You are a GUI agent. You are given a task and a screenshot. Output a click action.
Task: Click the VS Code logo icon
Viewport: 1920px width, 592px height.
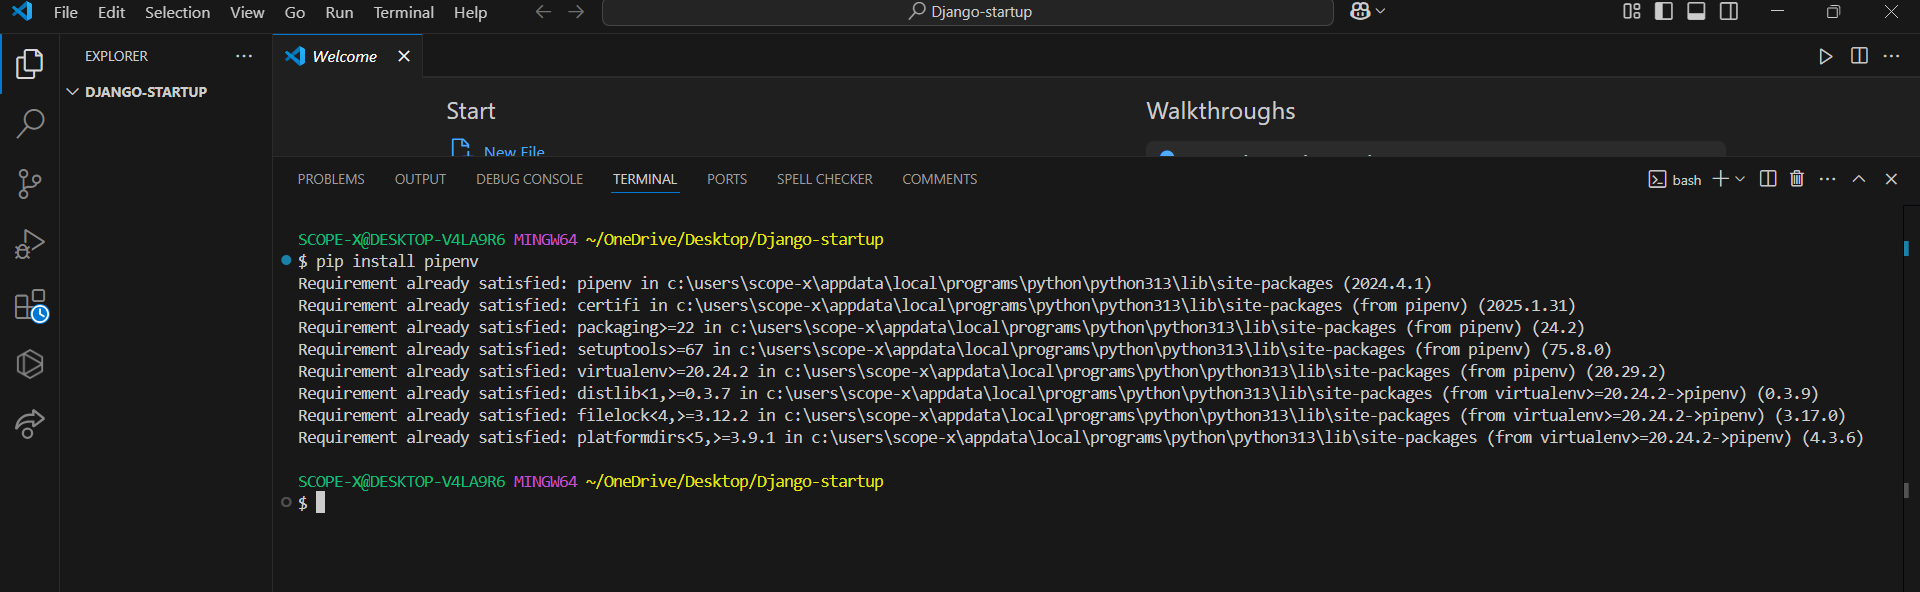[22, 12]
